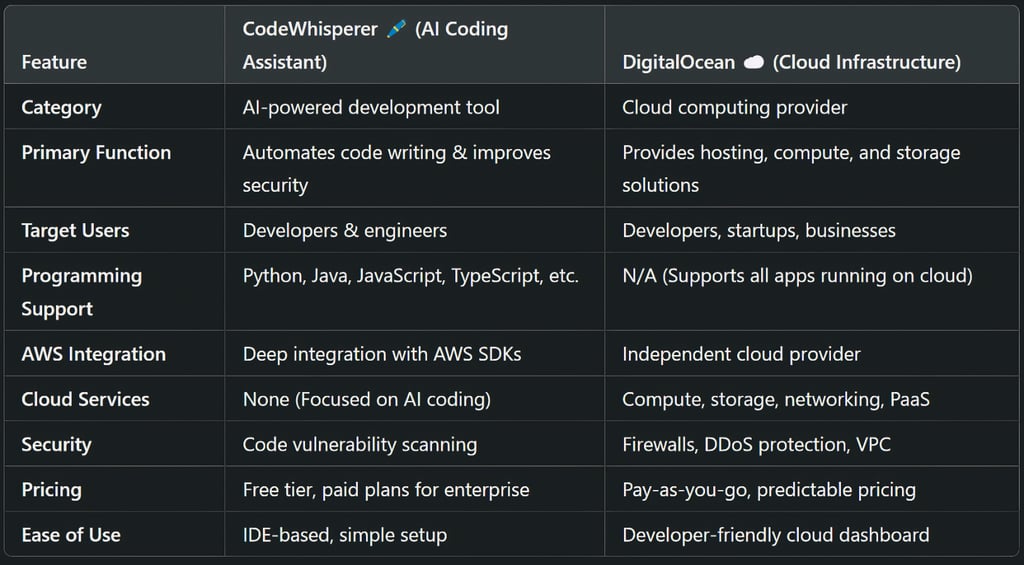Click the 'Pricing' row label
The height and width of the screenshot is (565, 1024).
pyautogui.click(x=52, y=490)
